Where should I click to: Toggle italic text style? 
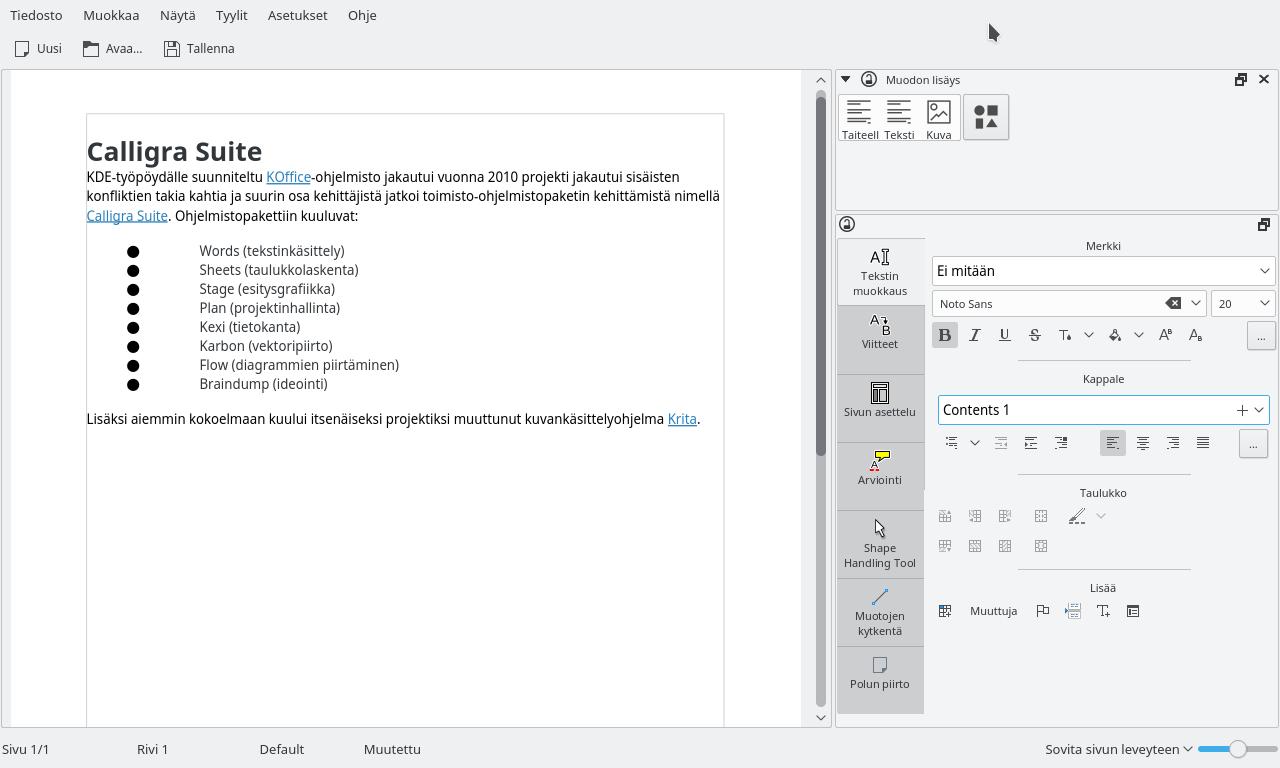click(x=974, y=335)
